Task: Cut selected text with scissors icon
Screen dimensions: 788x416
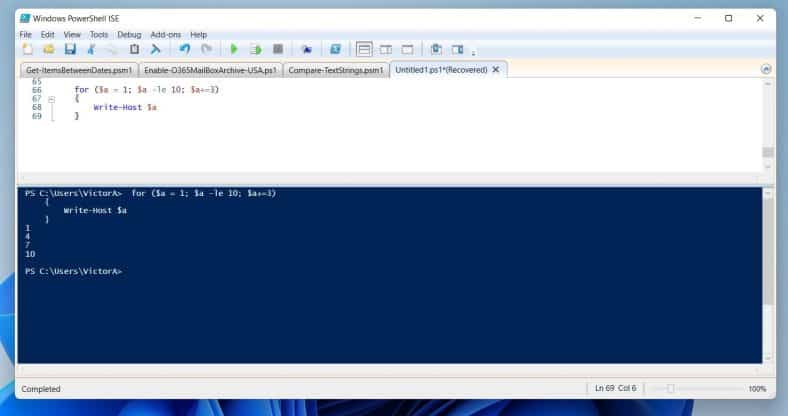Action: coord(91,49)
